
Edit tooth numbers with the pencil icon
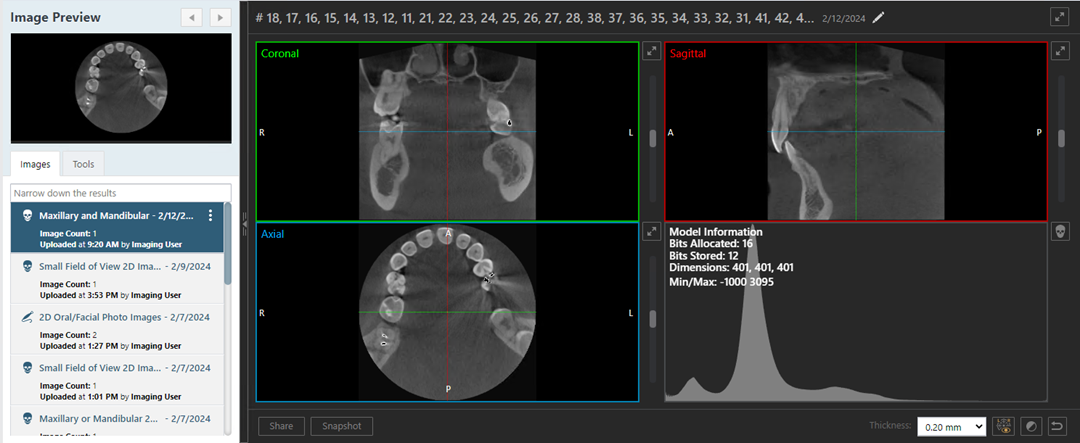click(879, 17)
